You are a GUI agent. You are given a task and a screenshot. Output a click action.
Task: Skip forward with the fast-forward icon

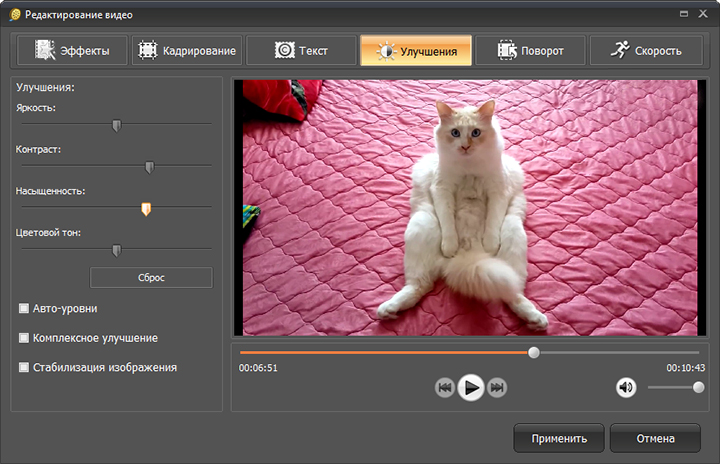pyautogui.click(x=497, y=388)
